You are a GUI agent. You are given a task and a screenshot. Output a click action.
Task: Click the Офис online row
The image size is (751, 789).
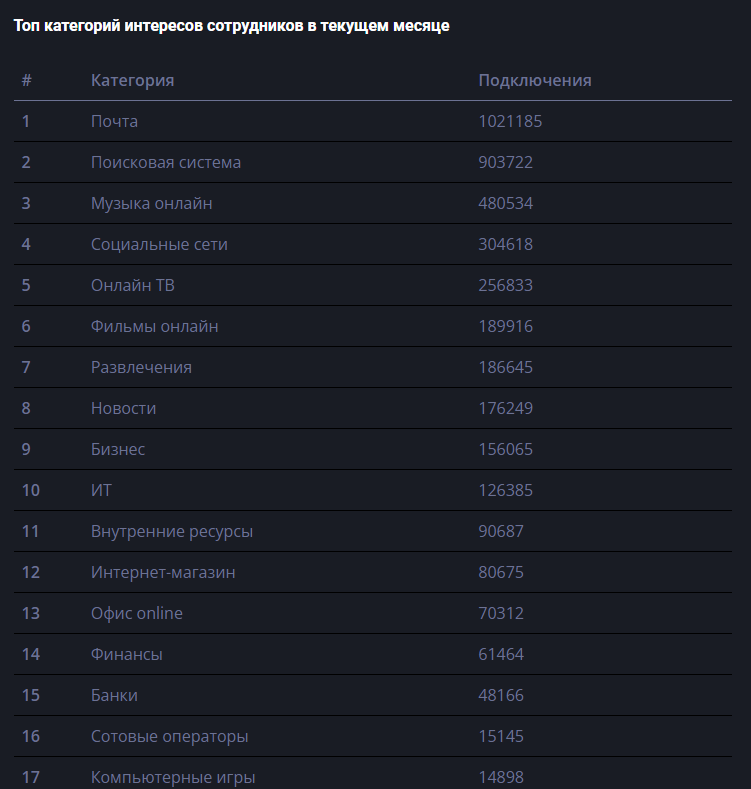[x=372, y=613]
